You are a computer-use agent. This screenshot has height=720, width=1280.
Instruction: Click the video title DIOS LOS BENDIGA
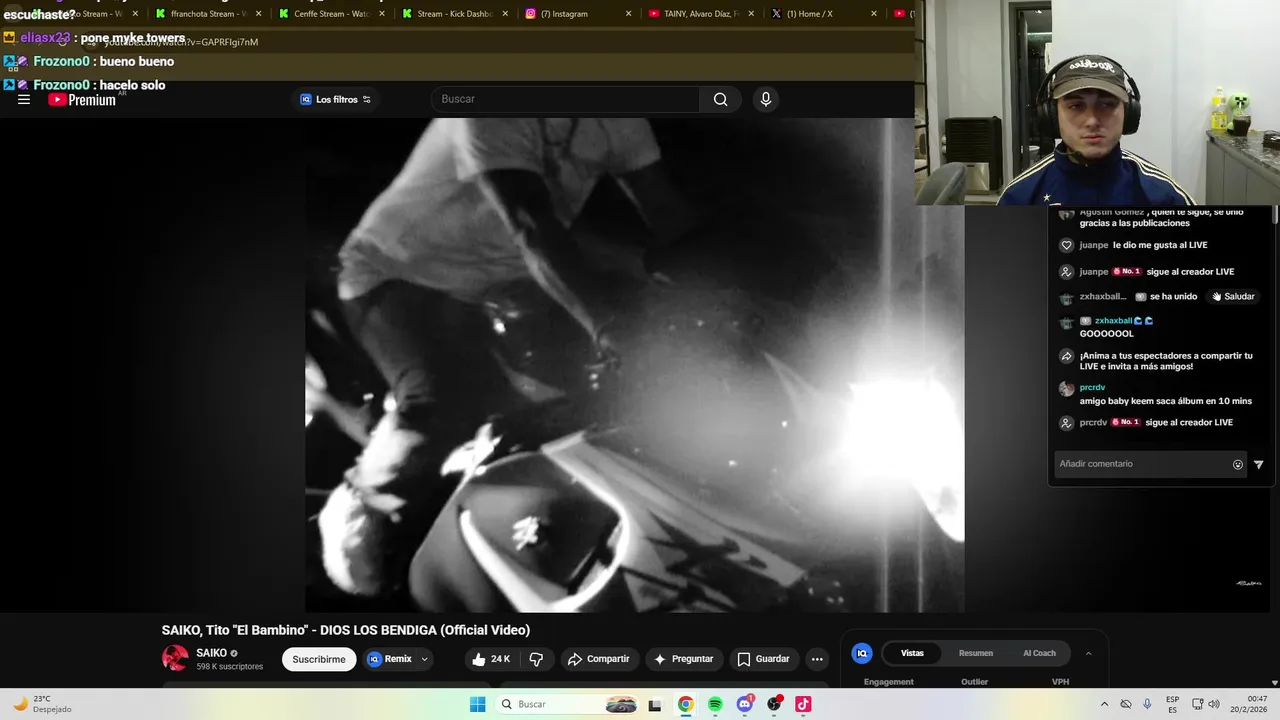point(346,630)
